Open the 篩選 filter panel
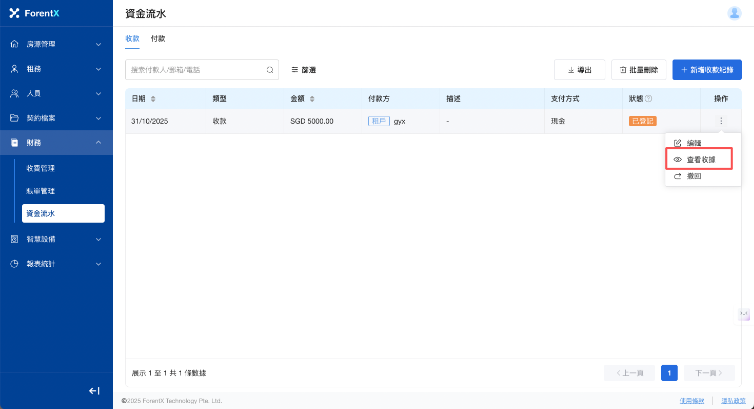 (304, 70)
